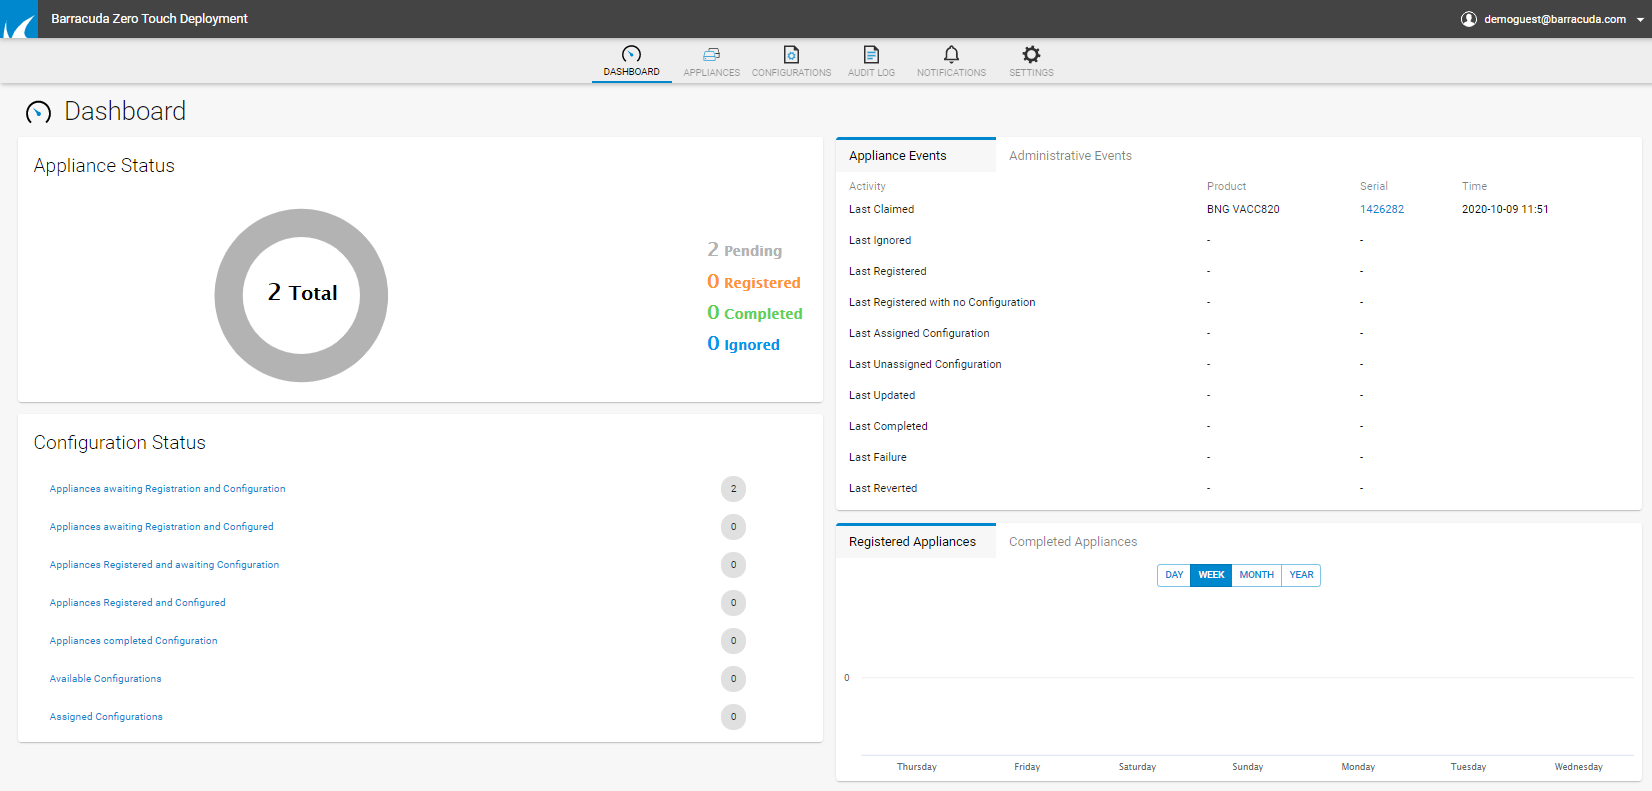Switch to Appliance Events tab
The width and height of the screenshot is (1652, 791).
pos(916,155)
